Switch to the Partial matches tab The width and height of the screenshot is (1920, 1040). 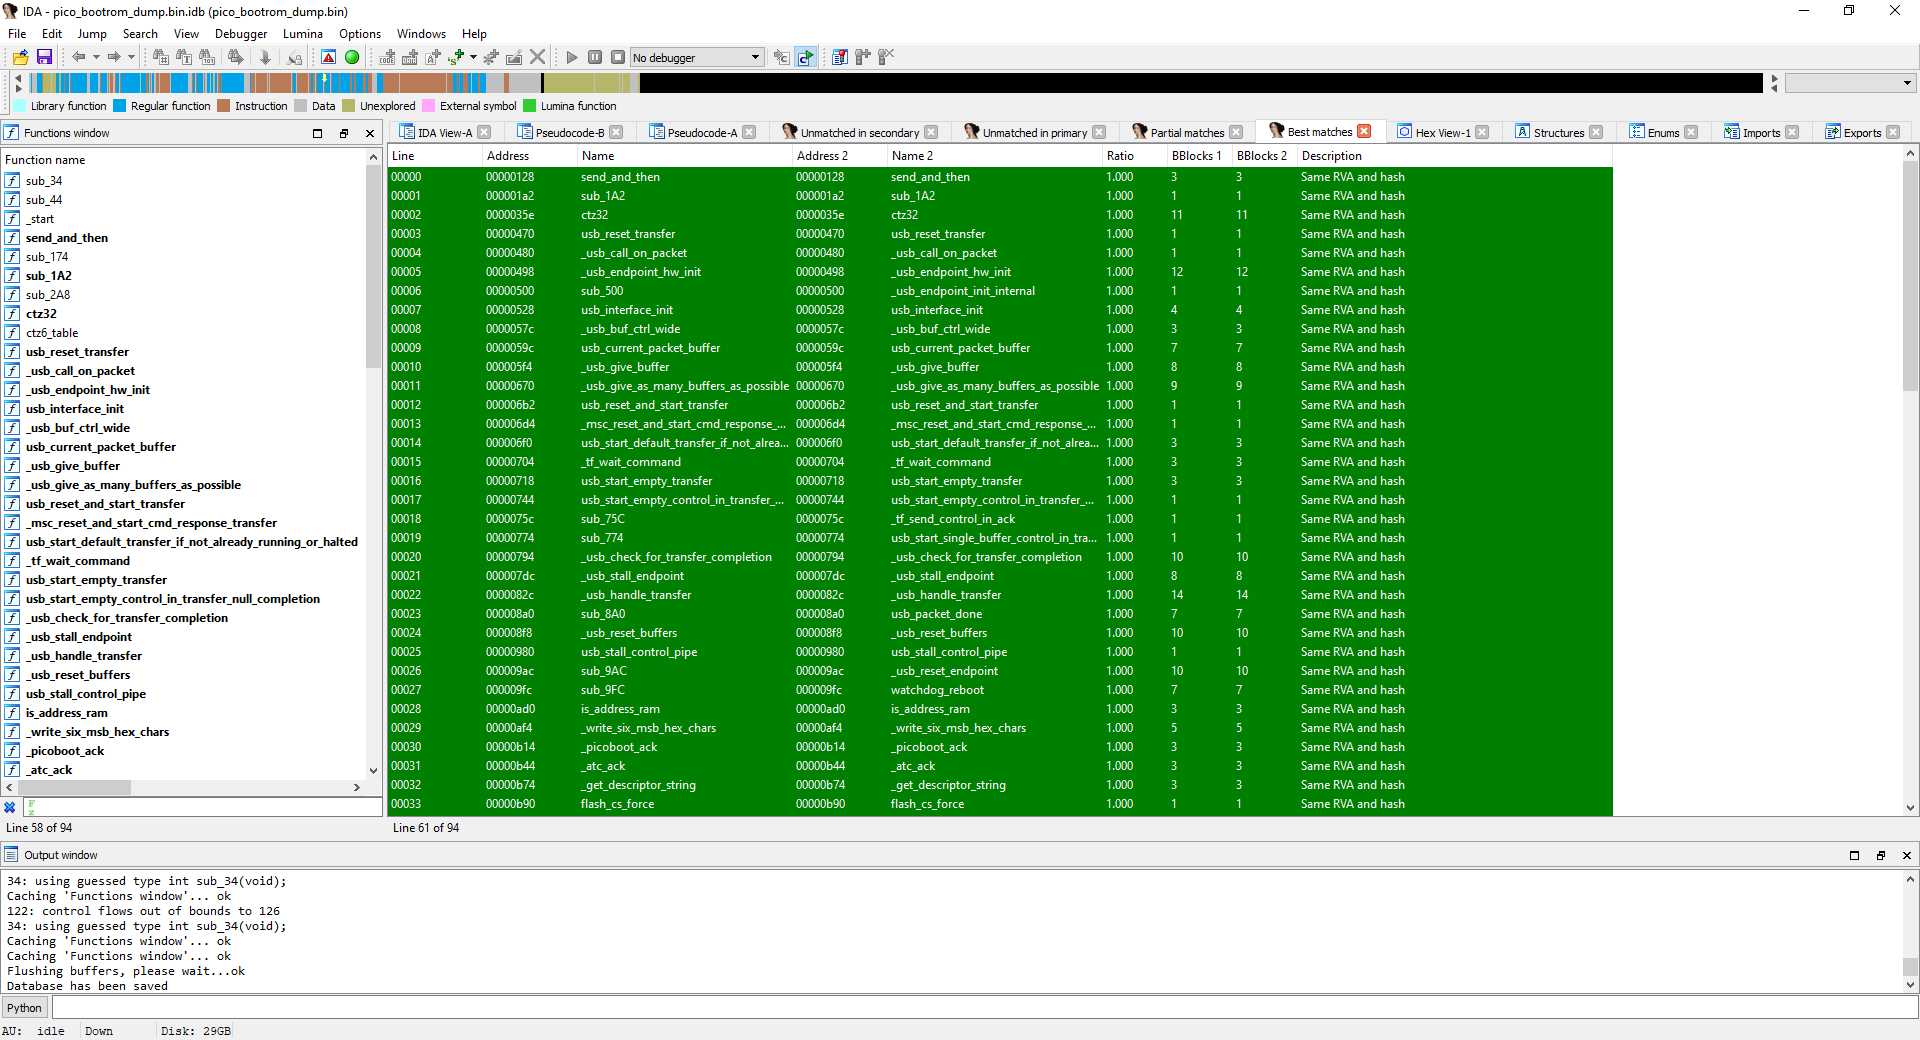[x=1186, y=133]
